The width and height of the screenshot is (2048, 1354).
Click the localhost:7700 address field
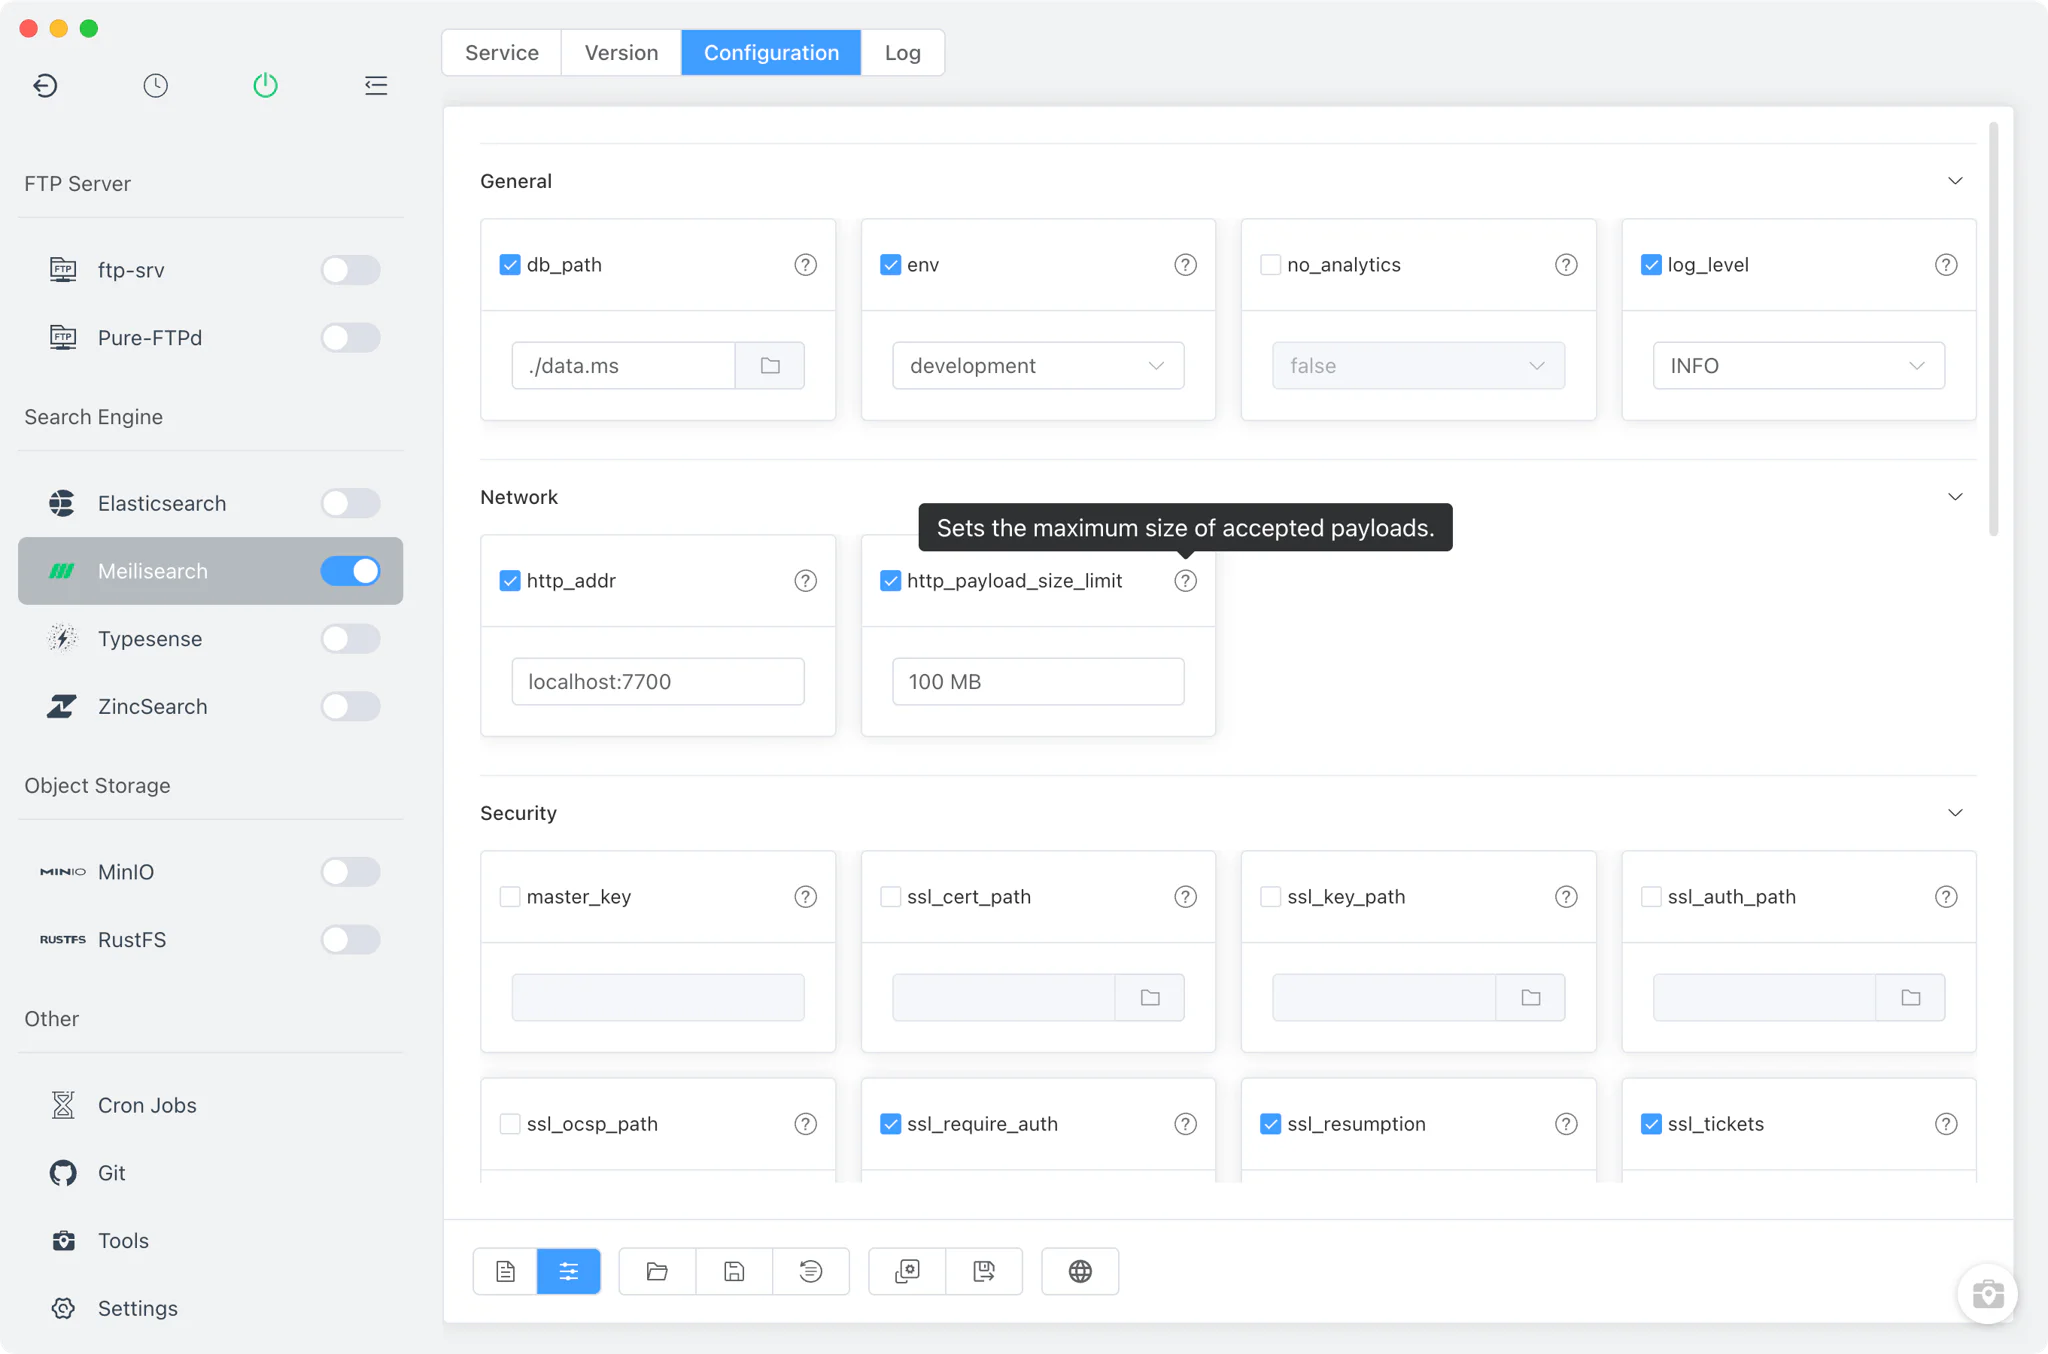click(x=658, y=682)
